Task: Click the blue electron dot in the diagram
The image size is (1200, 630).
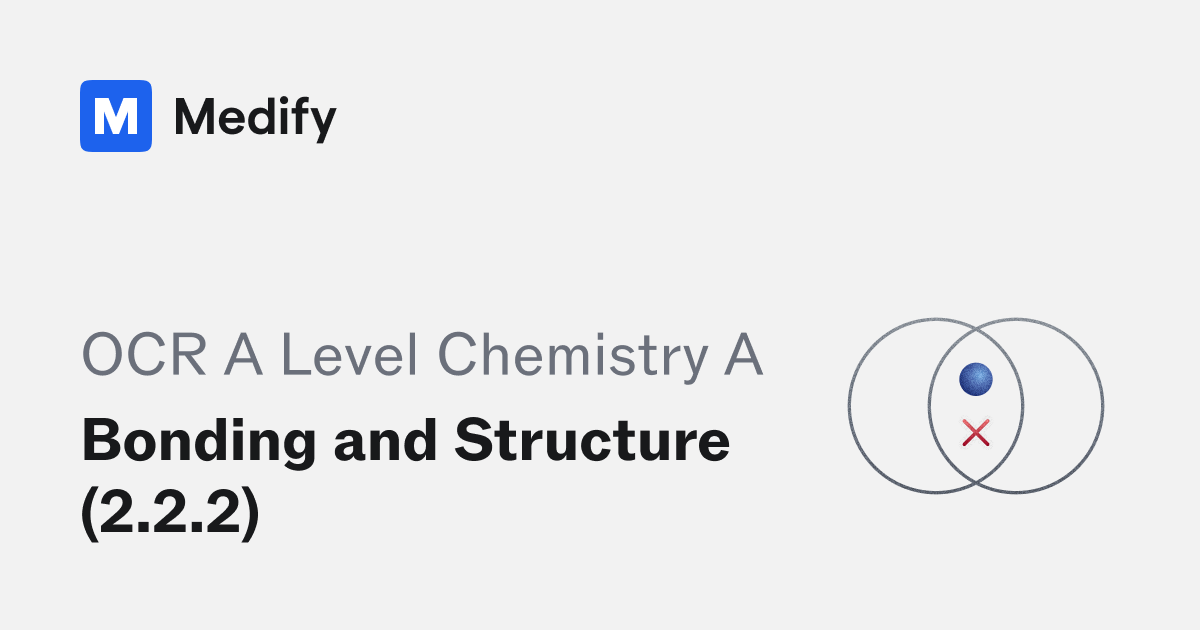Action: [975, 379]
